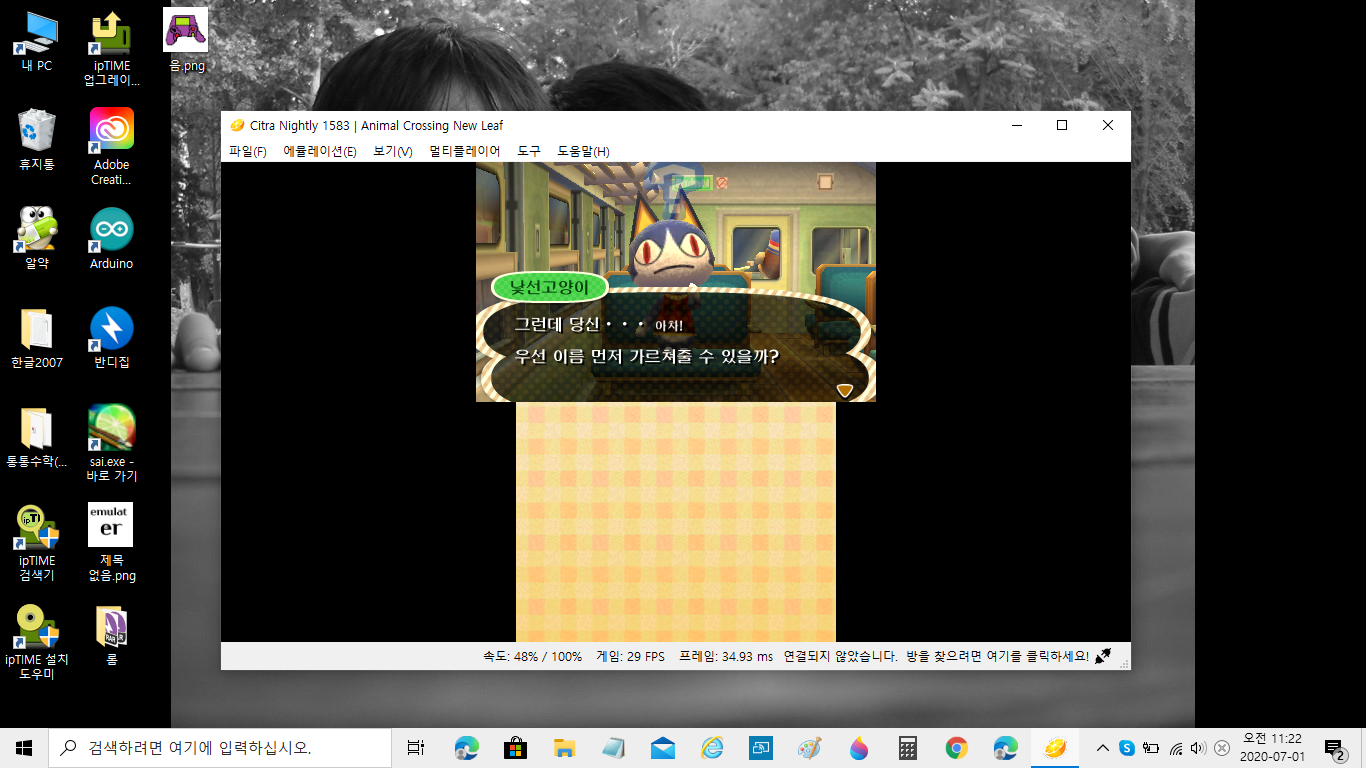Screen dimensions: 1366x768
Task: Select the 통통수학 folder icon
Action: point(37,437)
